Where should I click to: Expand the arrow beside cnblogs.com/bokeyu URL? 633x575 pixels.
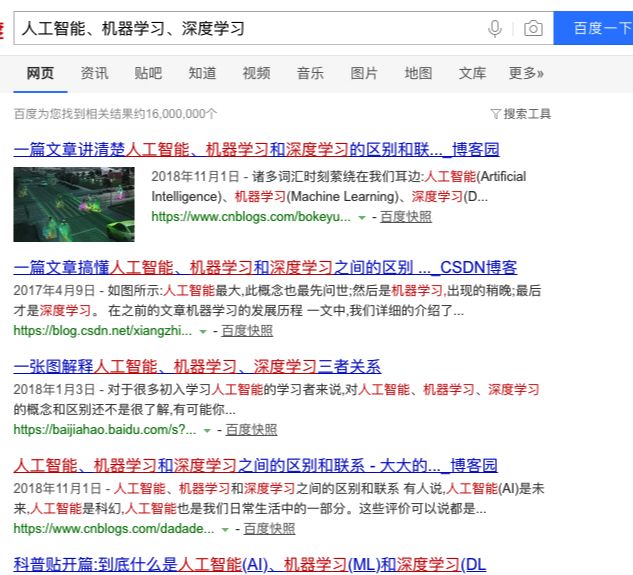pyautogui.click(x=362, y=218)
